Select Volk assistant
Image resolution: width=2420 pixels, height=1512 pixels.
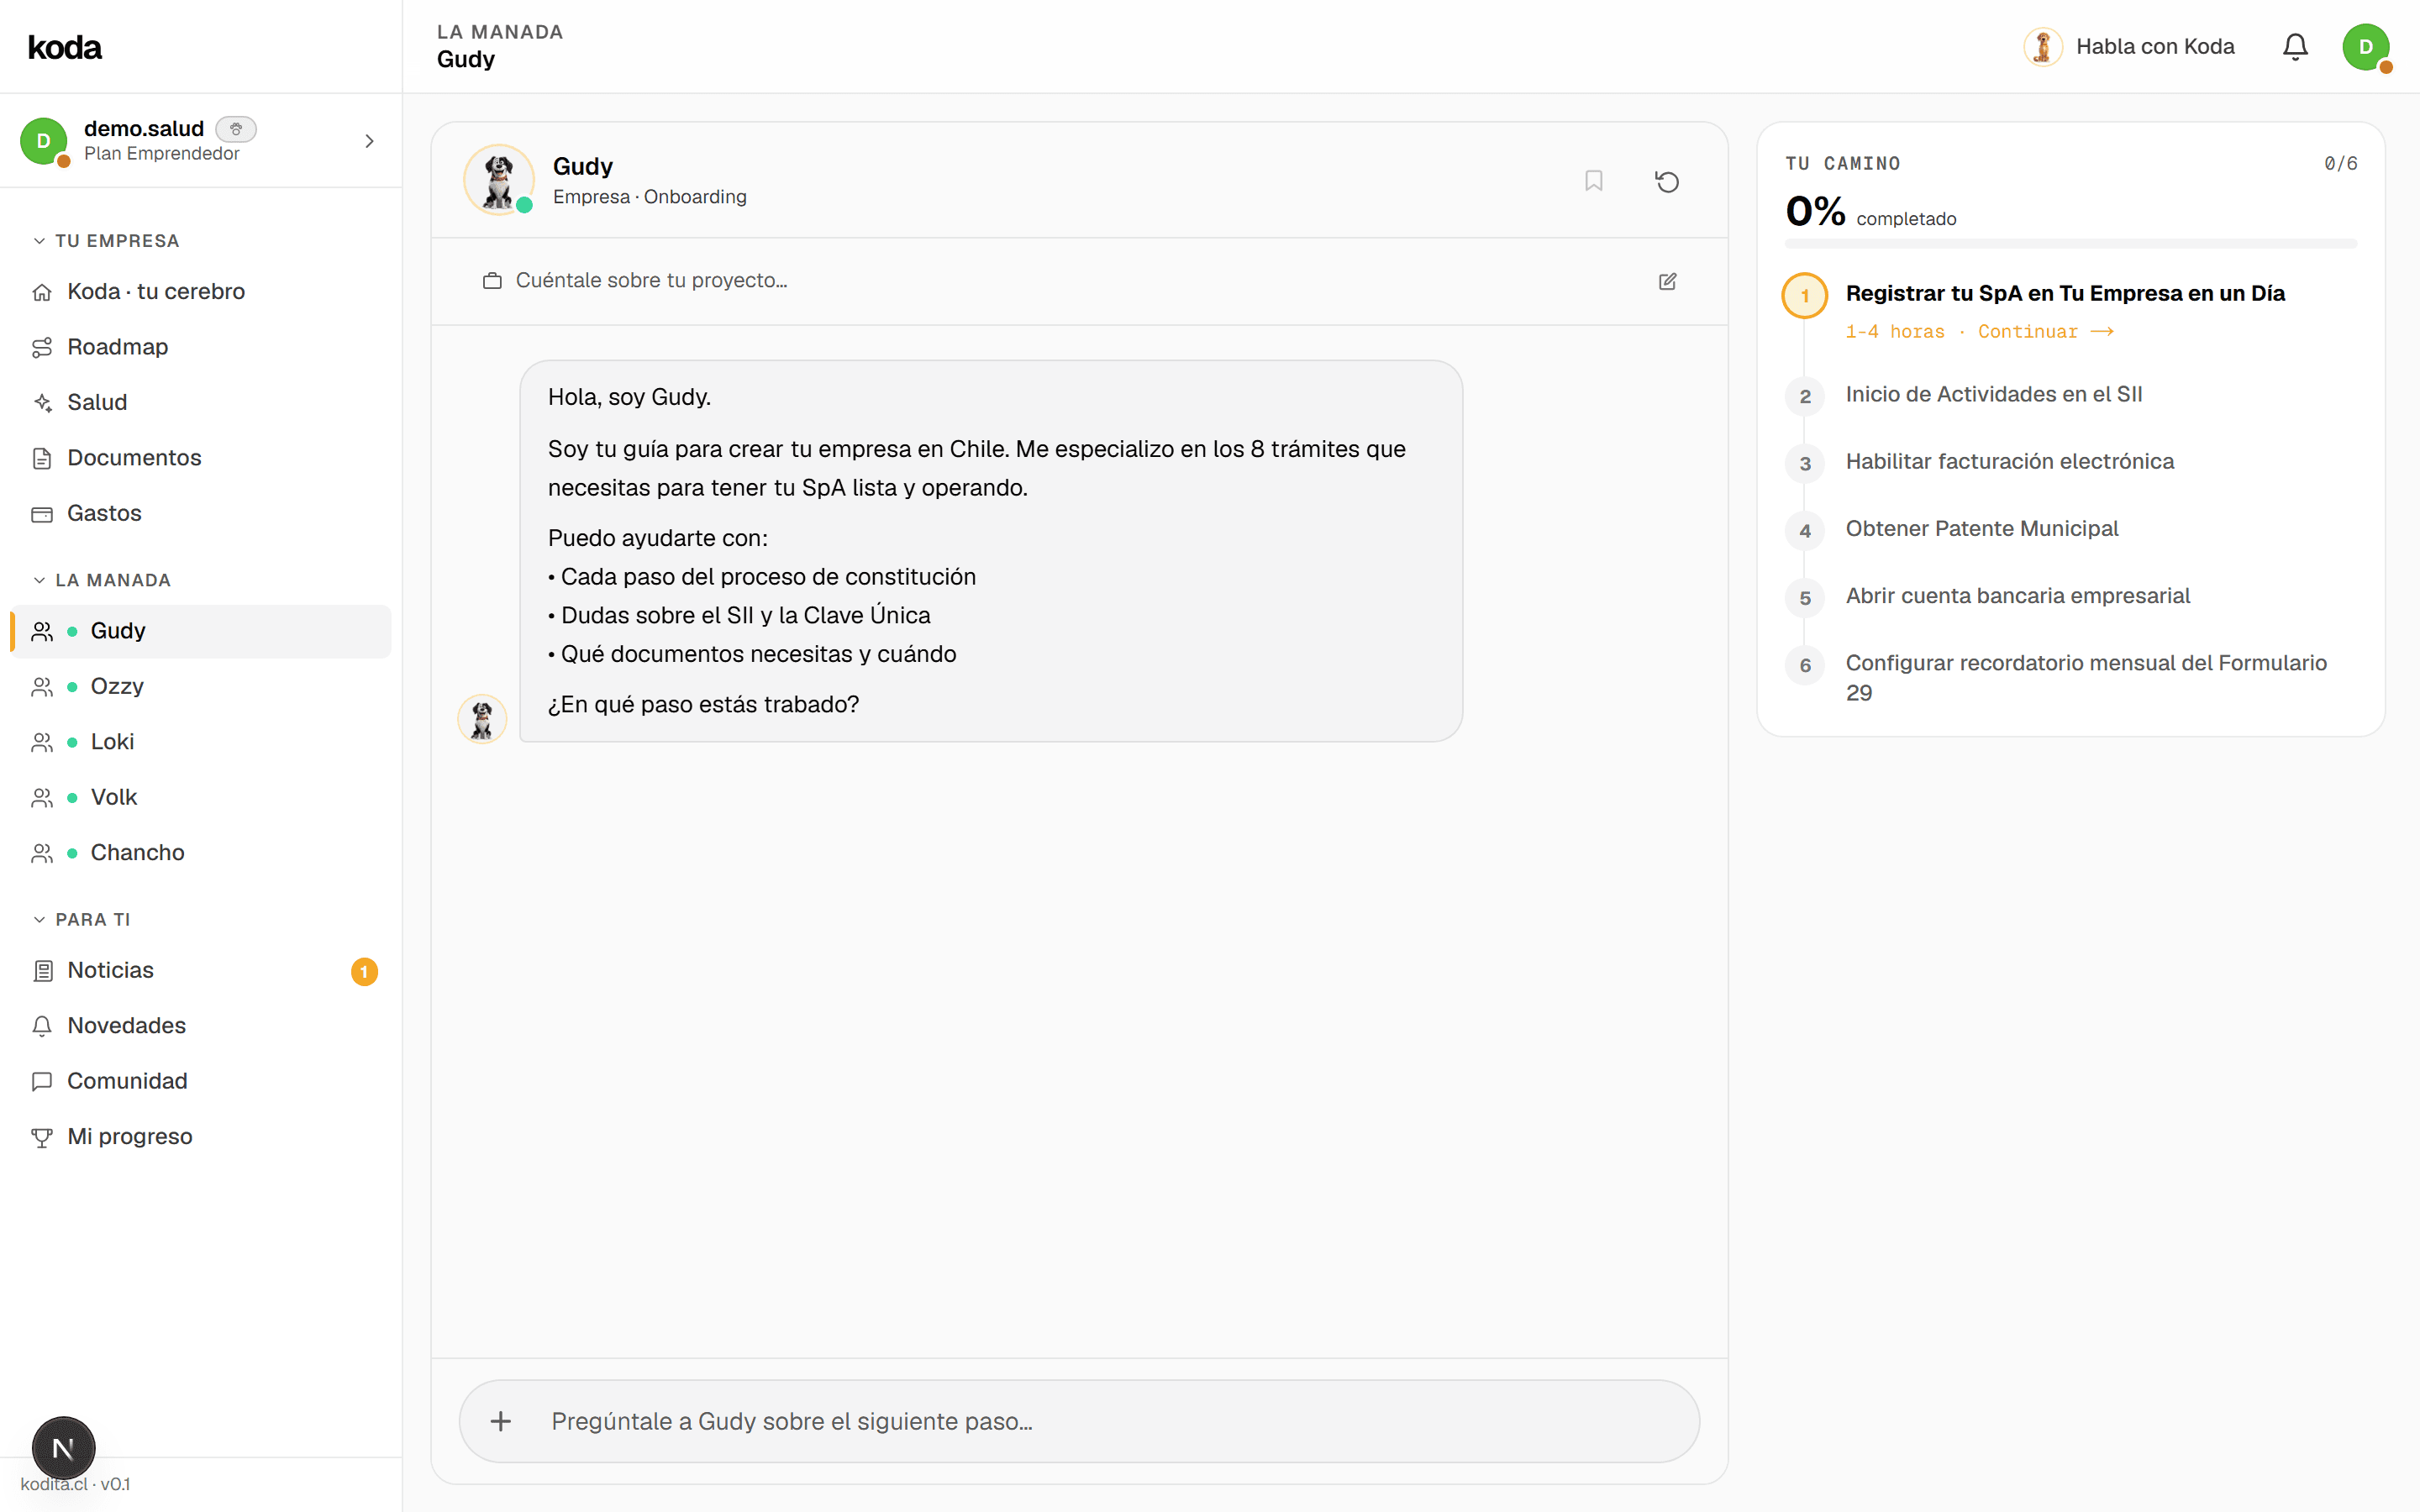[x=200, y=798]
